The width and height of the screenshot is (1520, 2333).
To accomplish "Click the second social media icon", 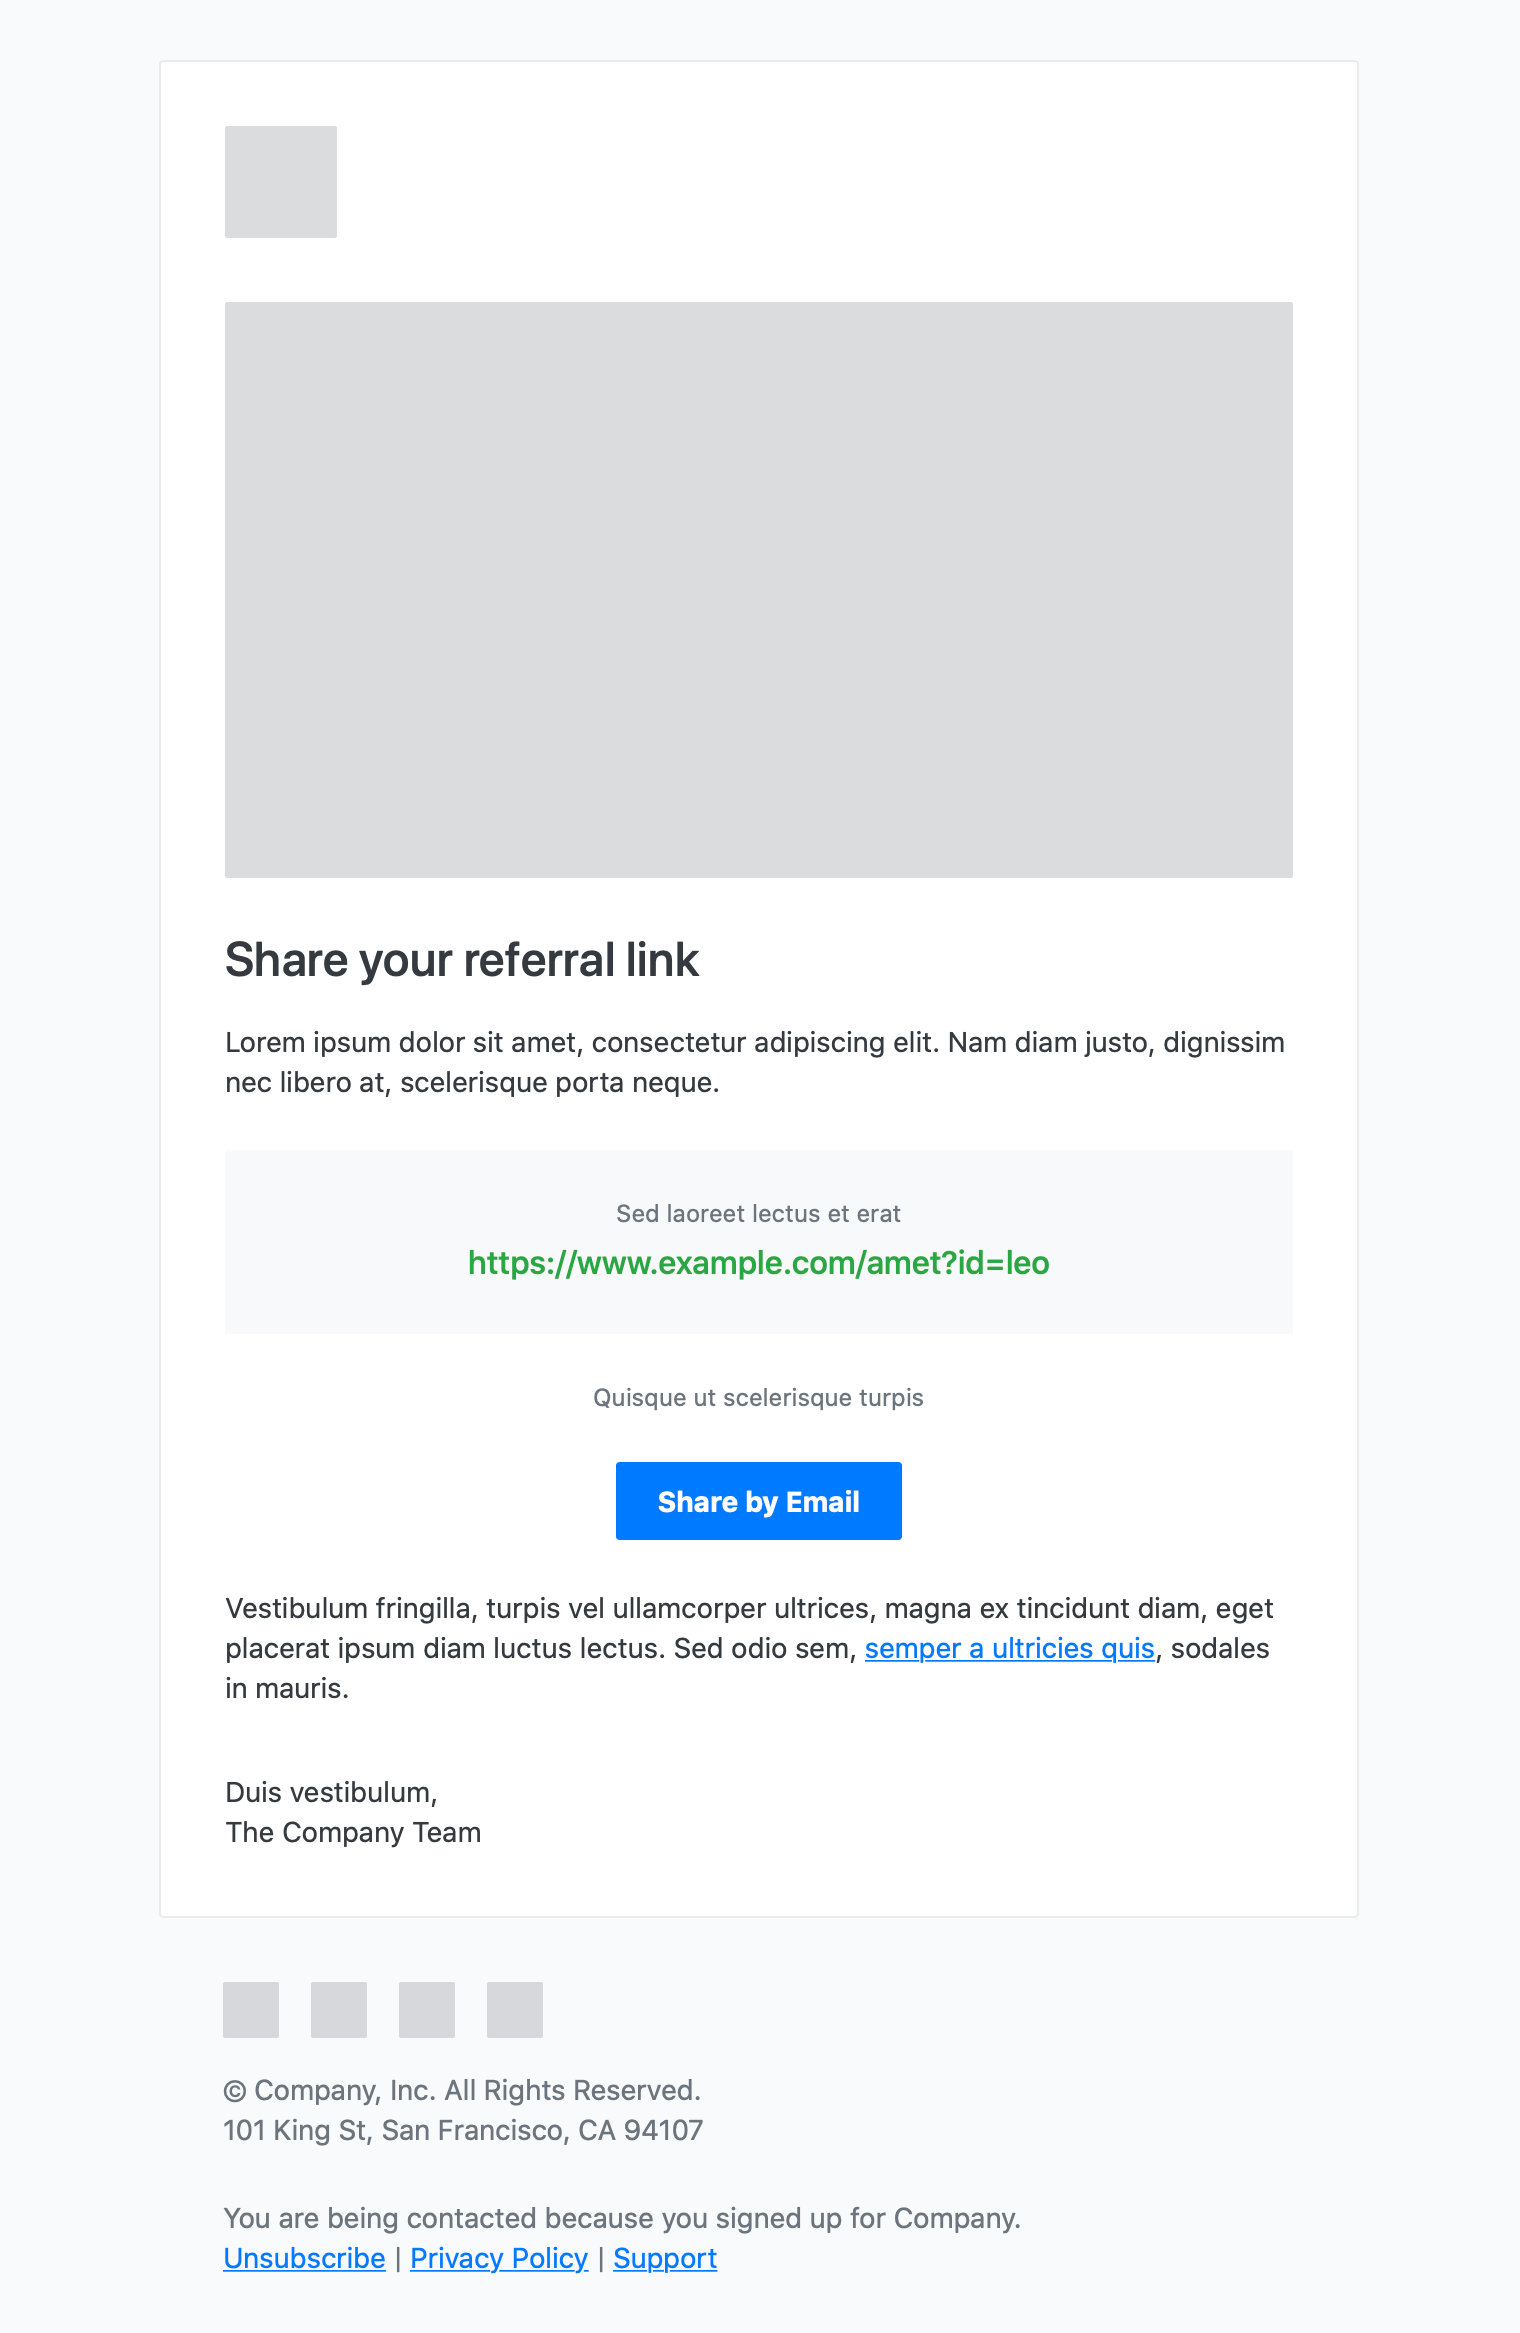I will [x=339, y=2009].
